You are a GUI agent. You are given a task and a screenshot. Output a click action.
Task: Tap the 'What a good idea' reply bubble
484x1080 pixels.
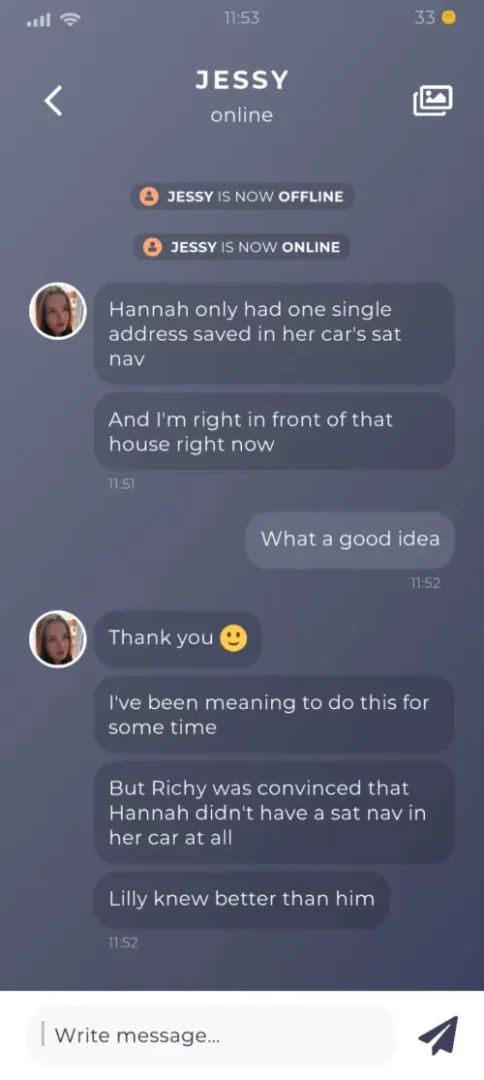pos(350,539)
